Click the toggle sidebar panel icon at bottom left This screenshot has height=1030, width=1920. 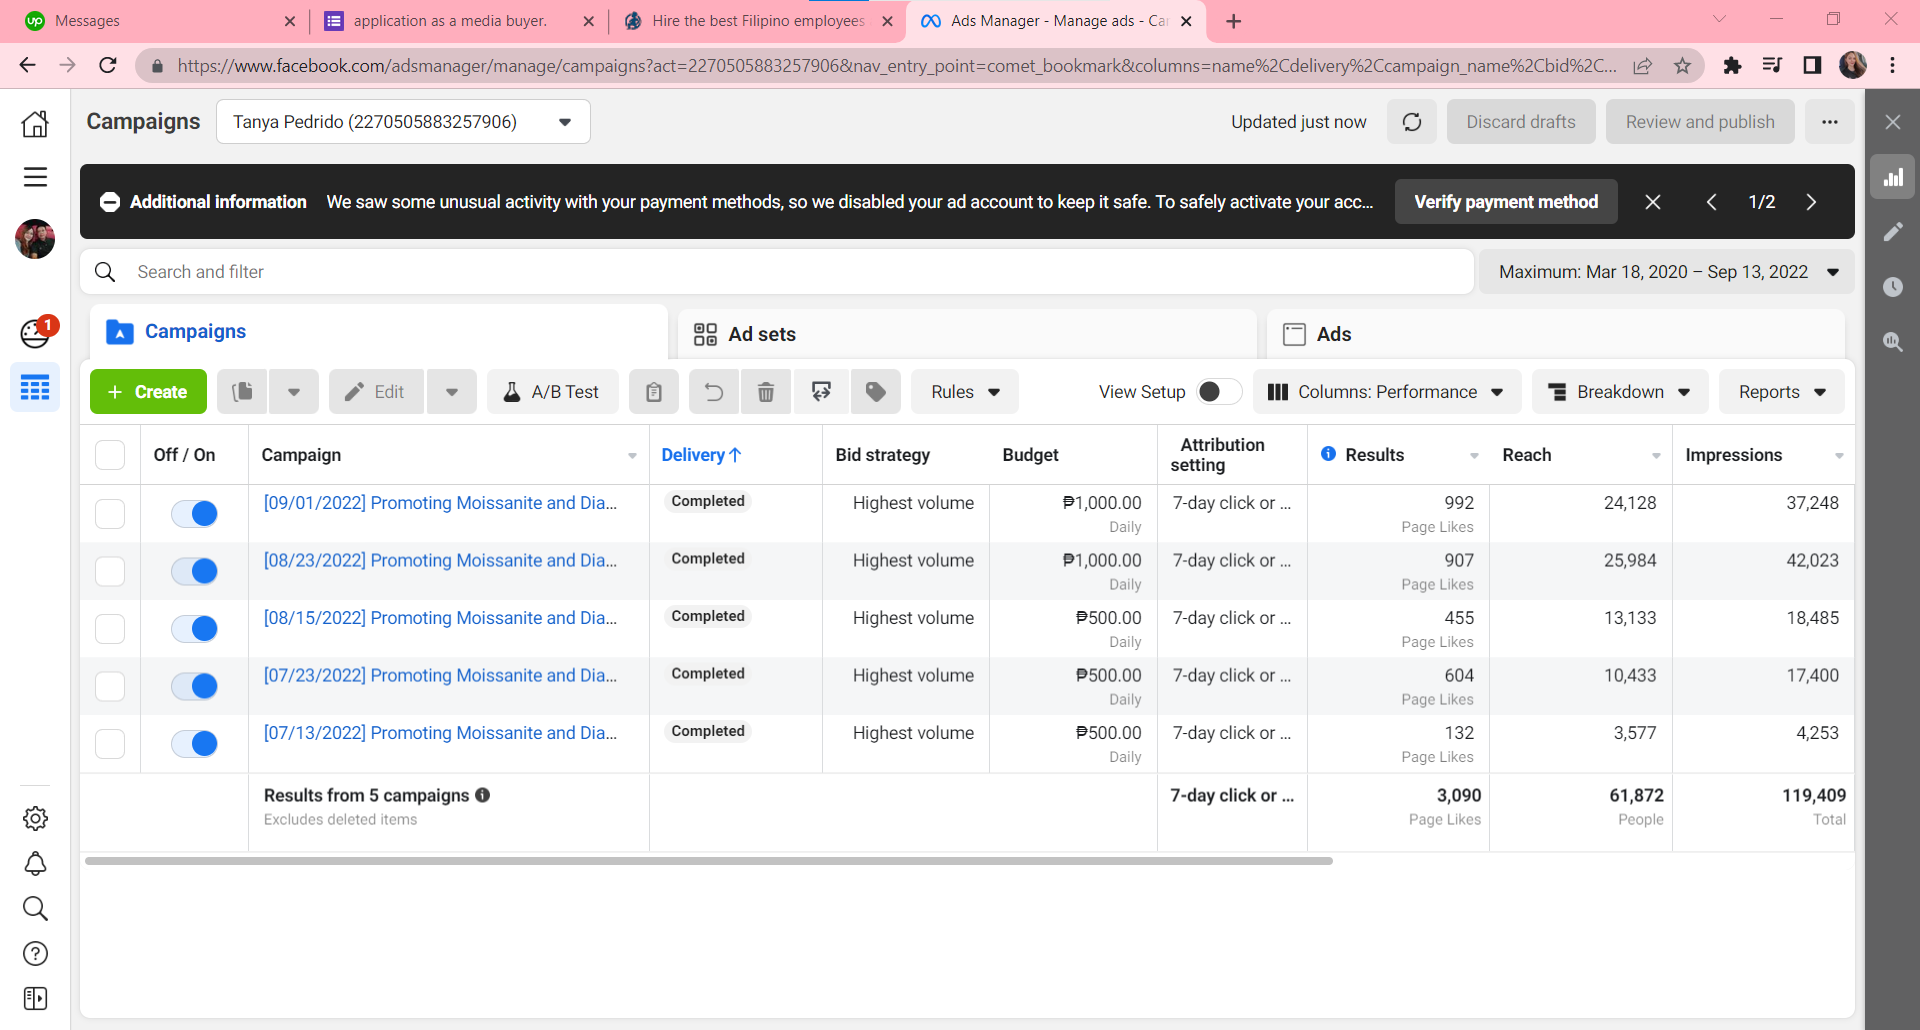point(35,998)
